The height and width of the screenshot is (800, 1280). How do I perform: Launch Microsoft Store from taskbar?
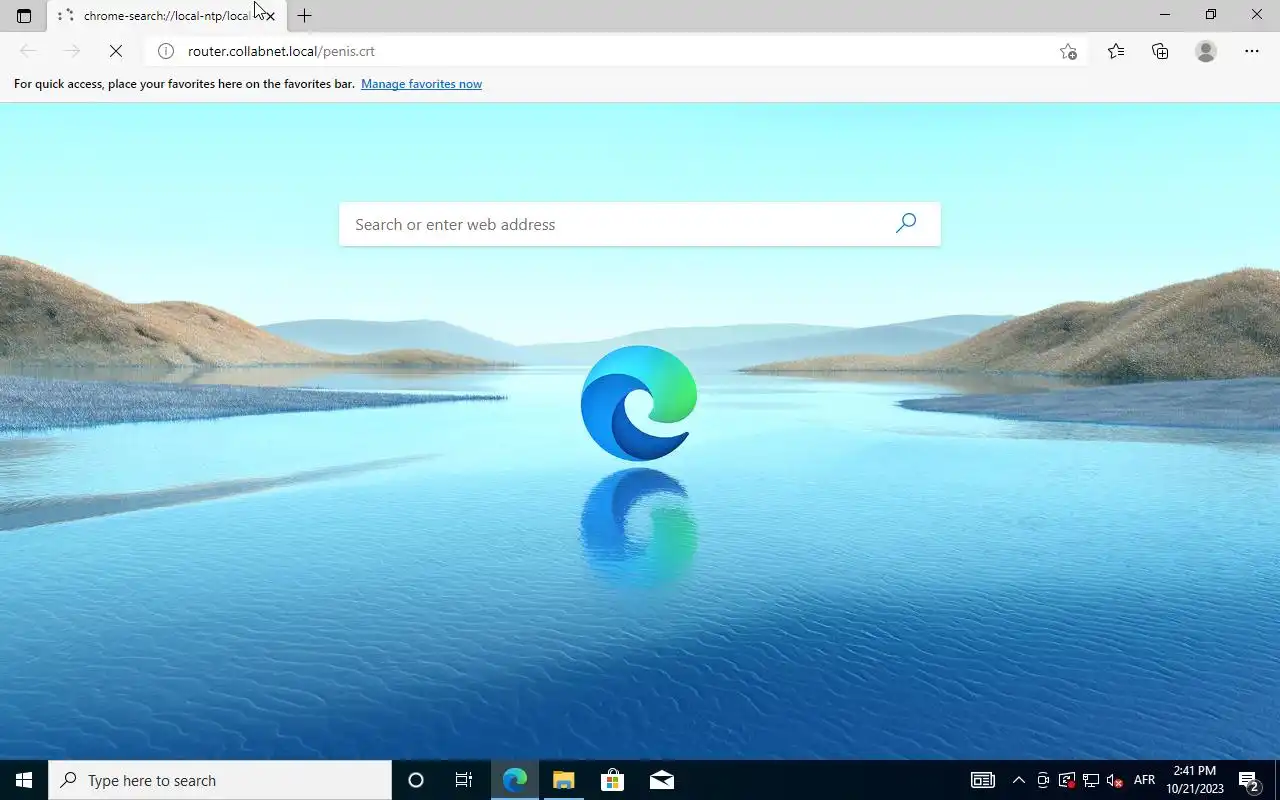612,780
